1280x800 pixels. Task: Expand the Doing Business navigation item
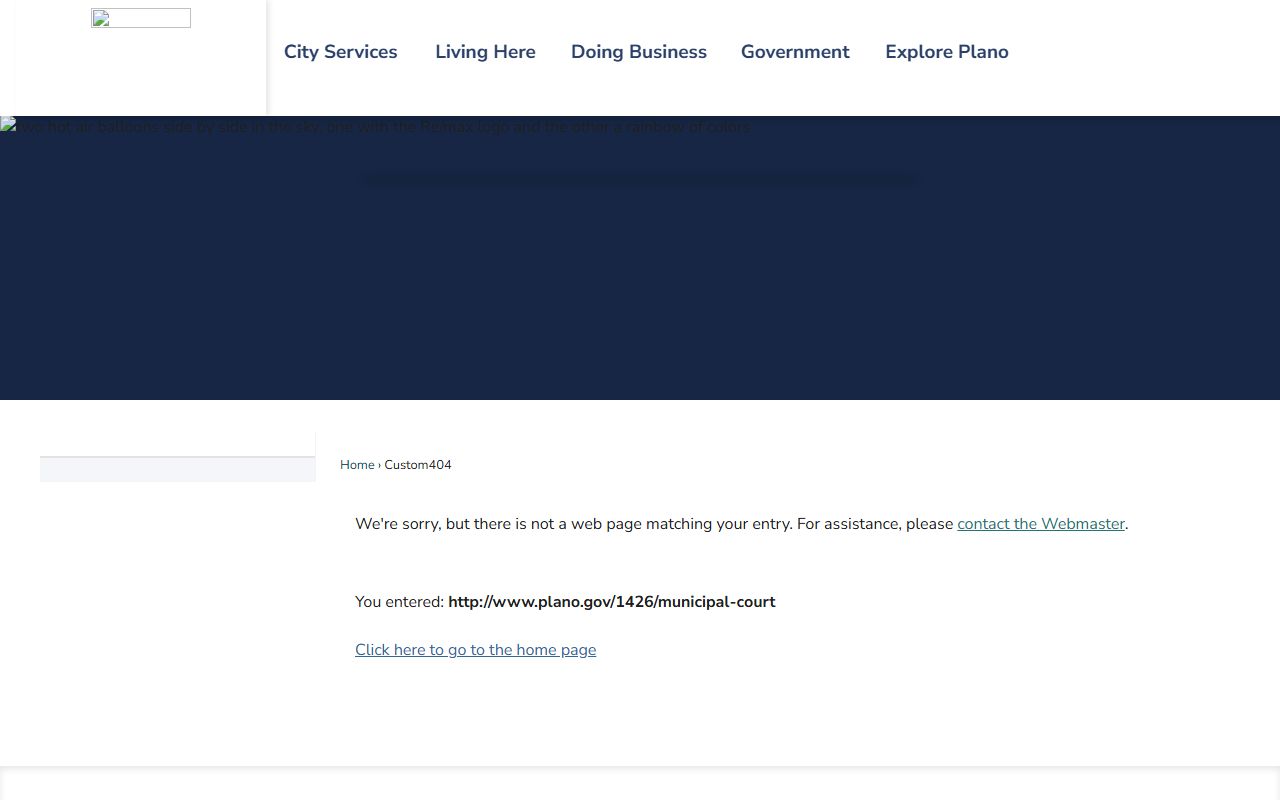pos(638,52)
